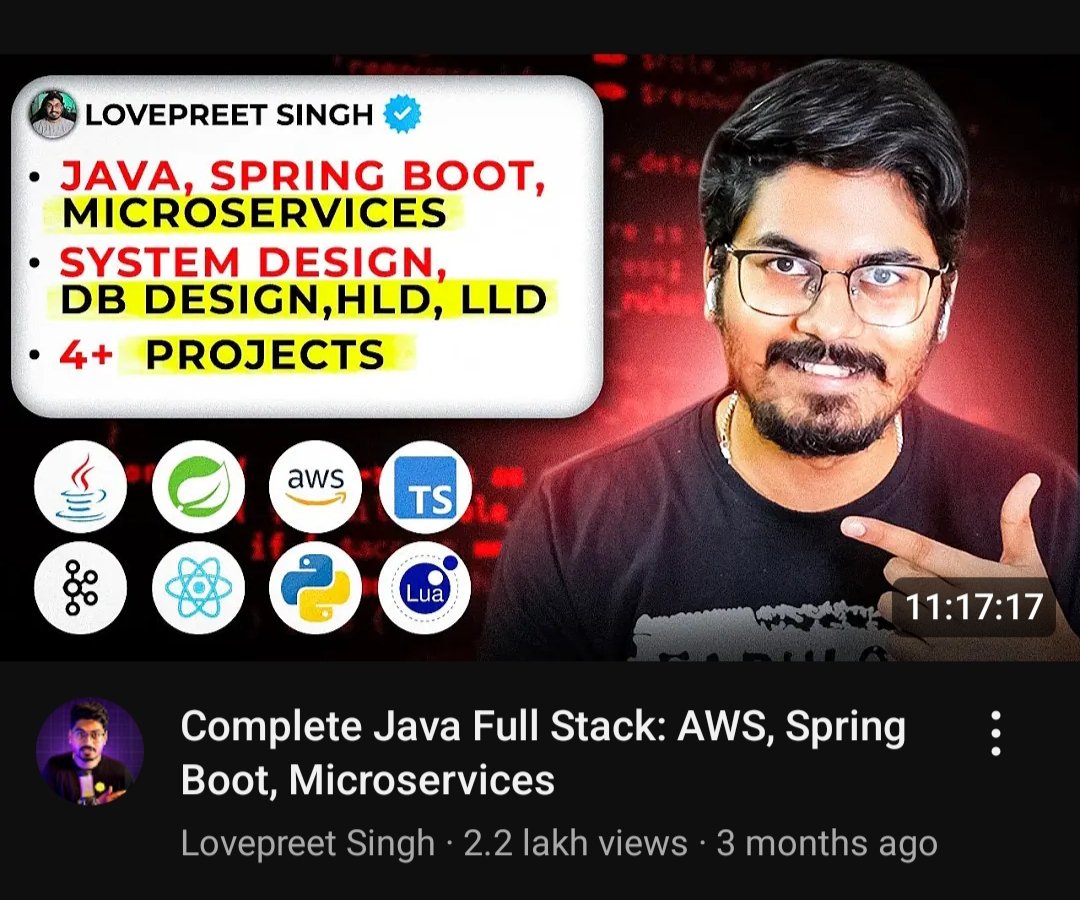Tap small profile photo beside LOVEPREET SINGH

53,114
